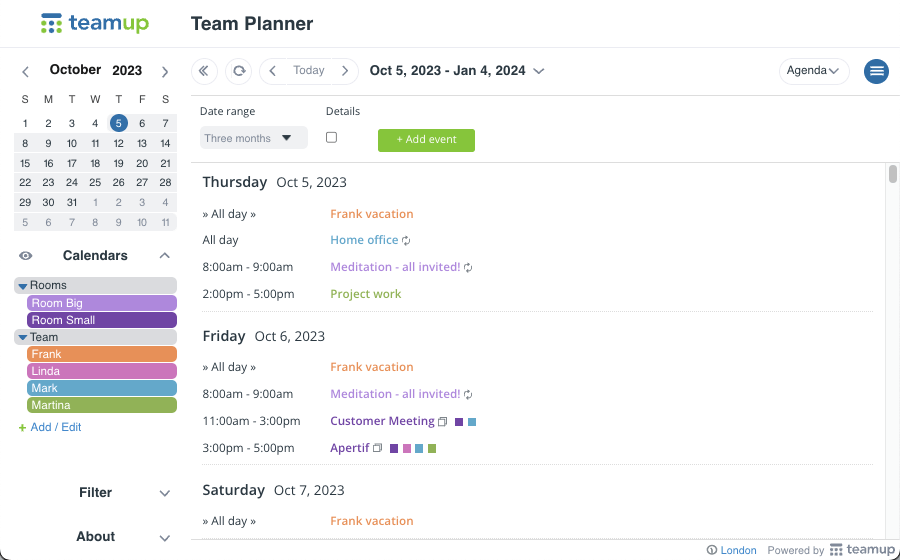
Task: Click the Add event button
Action: coord(426,140)
